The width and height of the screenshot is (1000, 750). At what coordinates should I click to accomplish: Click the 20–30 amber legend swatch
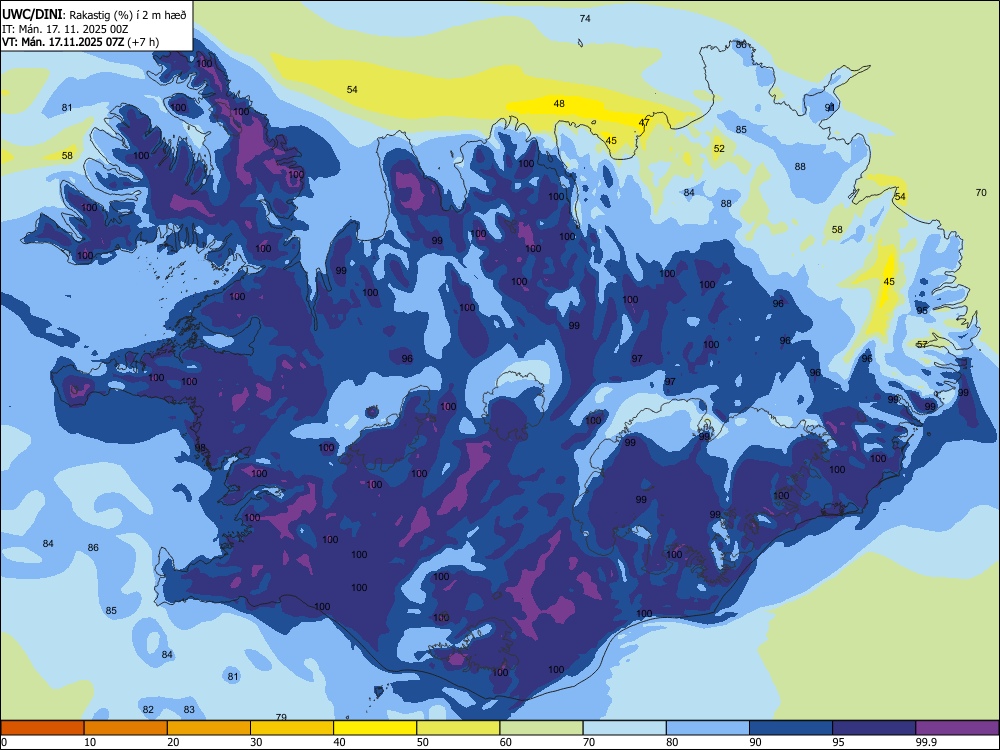209,728
